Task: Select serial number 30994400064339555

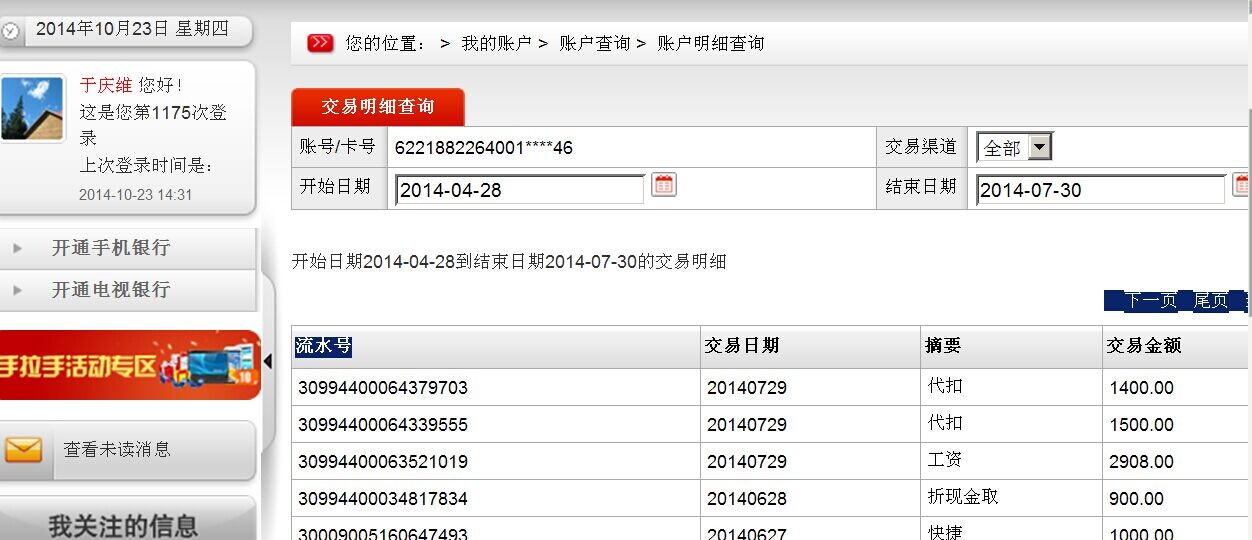Action: [x=383, y=425]
